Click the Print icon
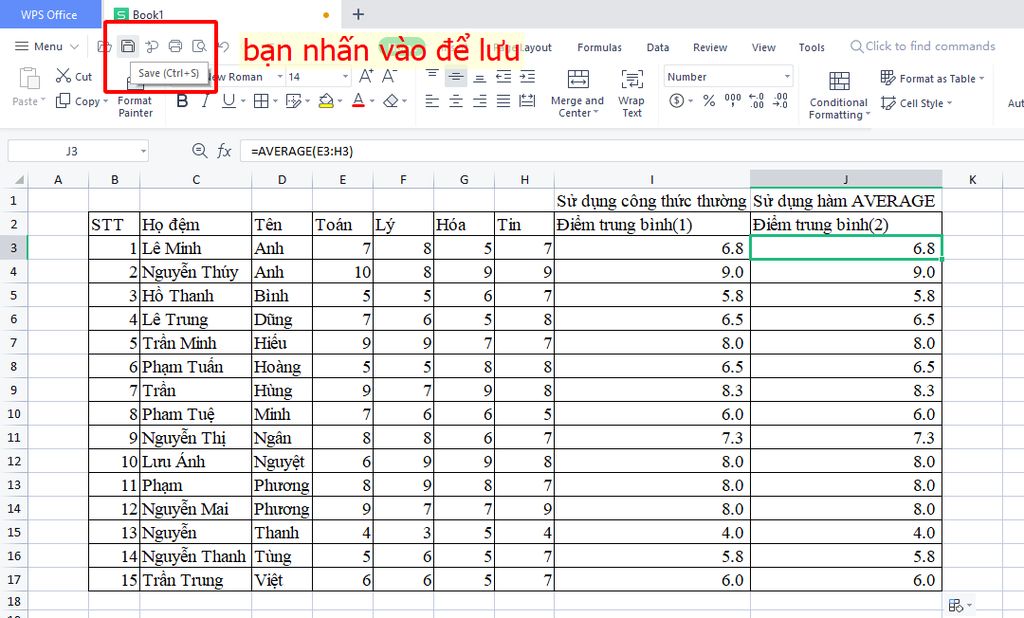Screen dimensions: 1024x618 [175, 46]
